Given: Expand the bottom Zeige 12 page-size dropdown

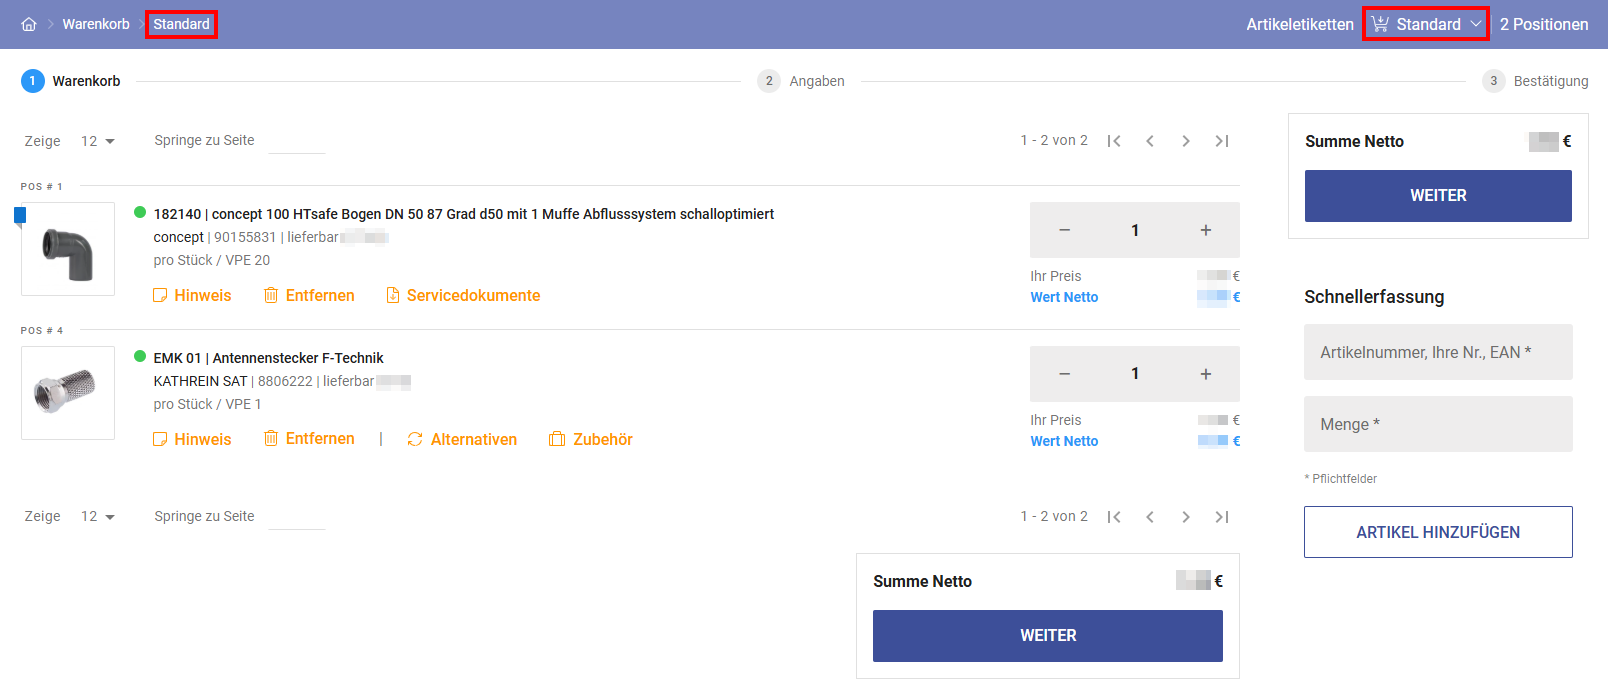Looking at the screenshot, I should 98,517.
